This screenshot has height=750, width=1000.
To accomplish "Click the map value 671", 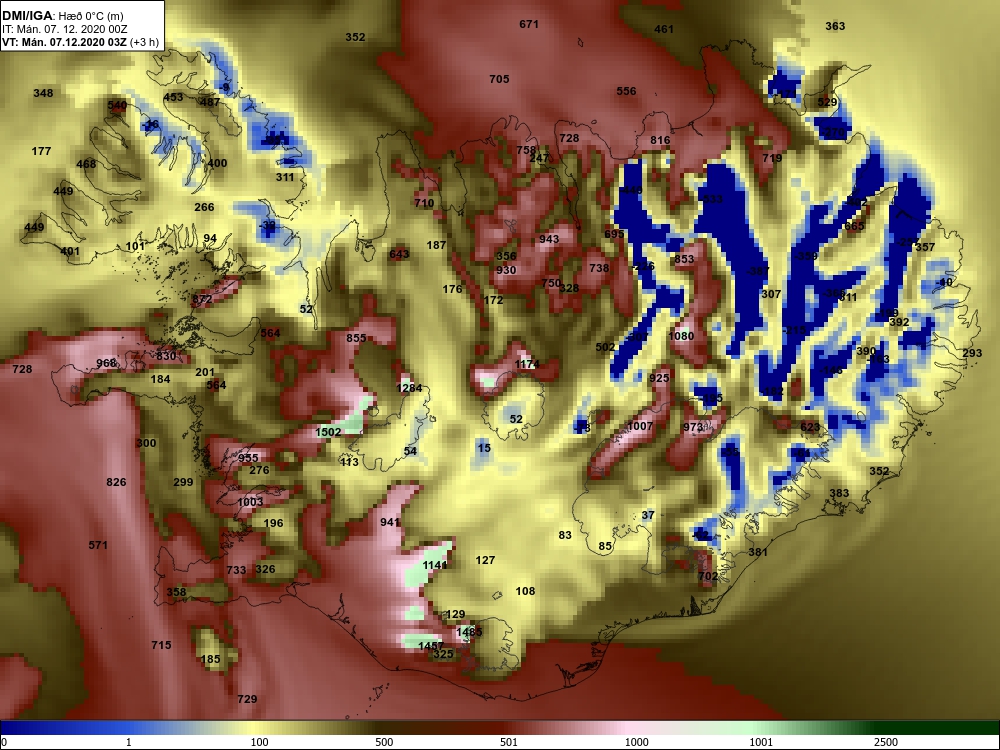I will coord(529,24).
